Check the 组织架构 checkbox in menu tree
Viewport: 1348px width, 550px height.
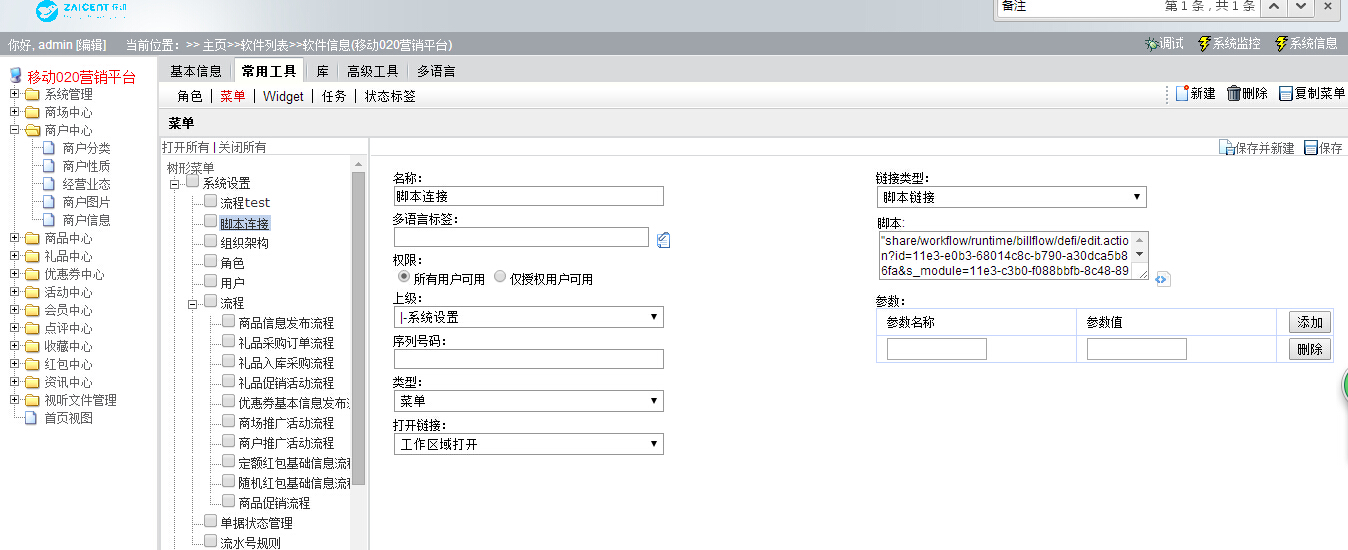tap(210, 241)
